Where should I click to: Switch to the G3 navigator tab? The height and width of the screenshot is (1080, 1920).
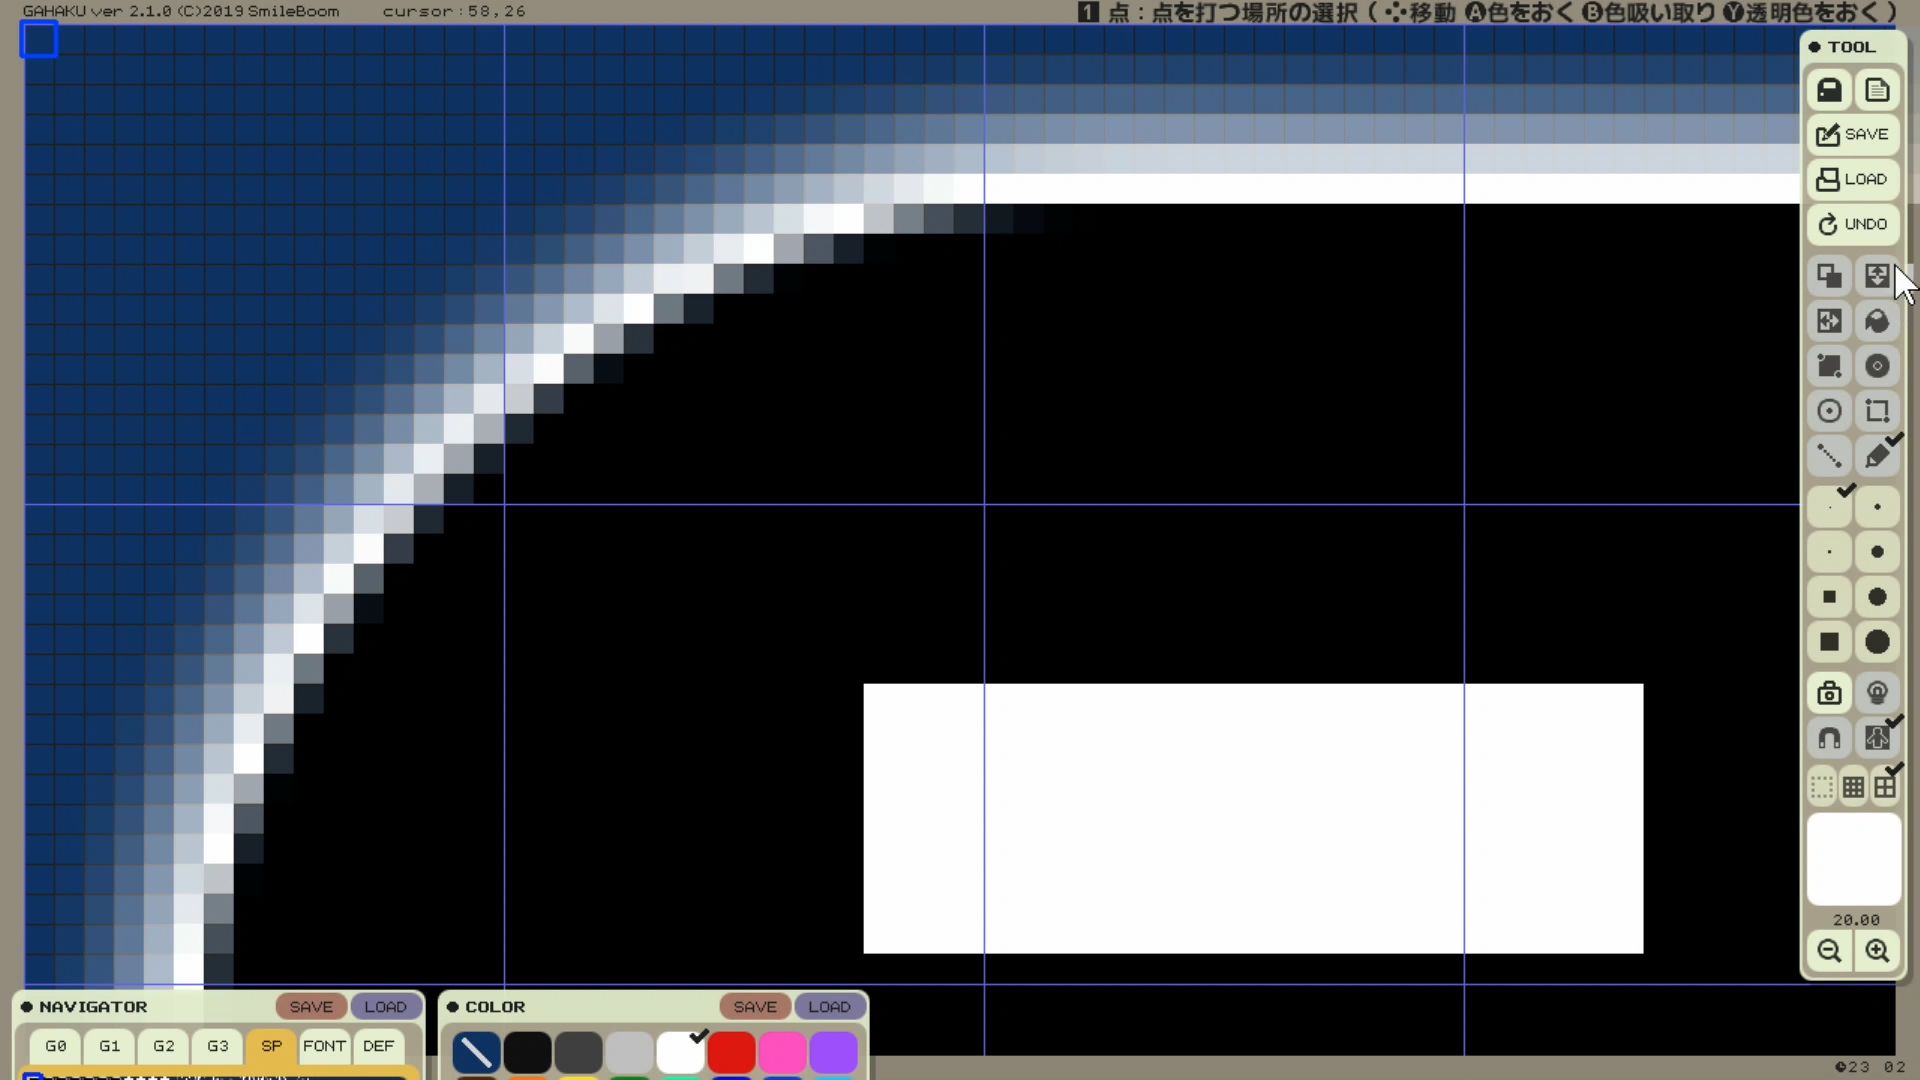218,1046
